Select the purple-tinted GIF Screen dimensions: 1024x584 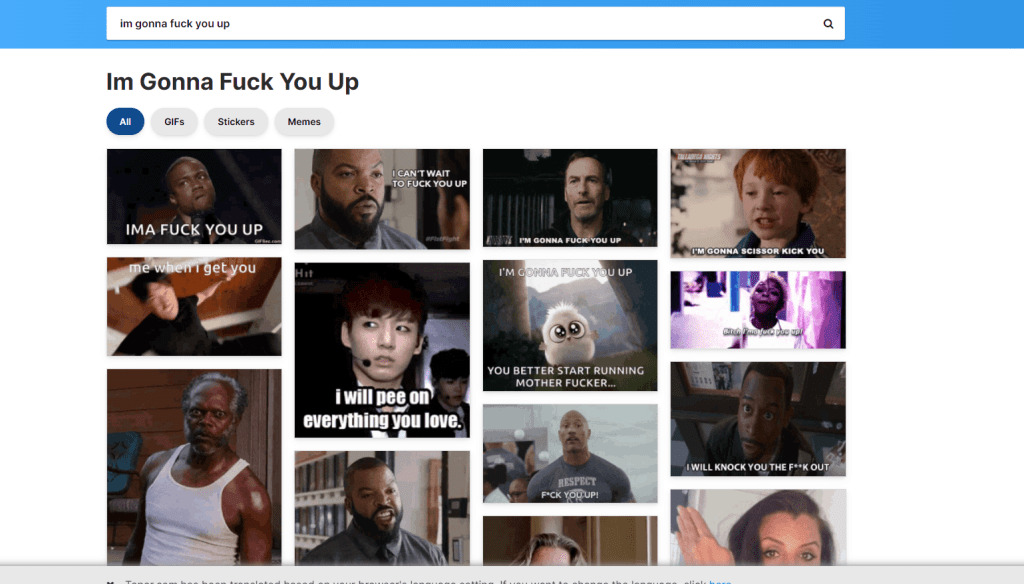pyautogui.click(x=758, y=310)
